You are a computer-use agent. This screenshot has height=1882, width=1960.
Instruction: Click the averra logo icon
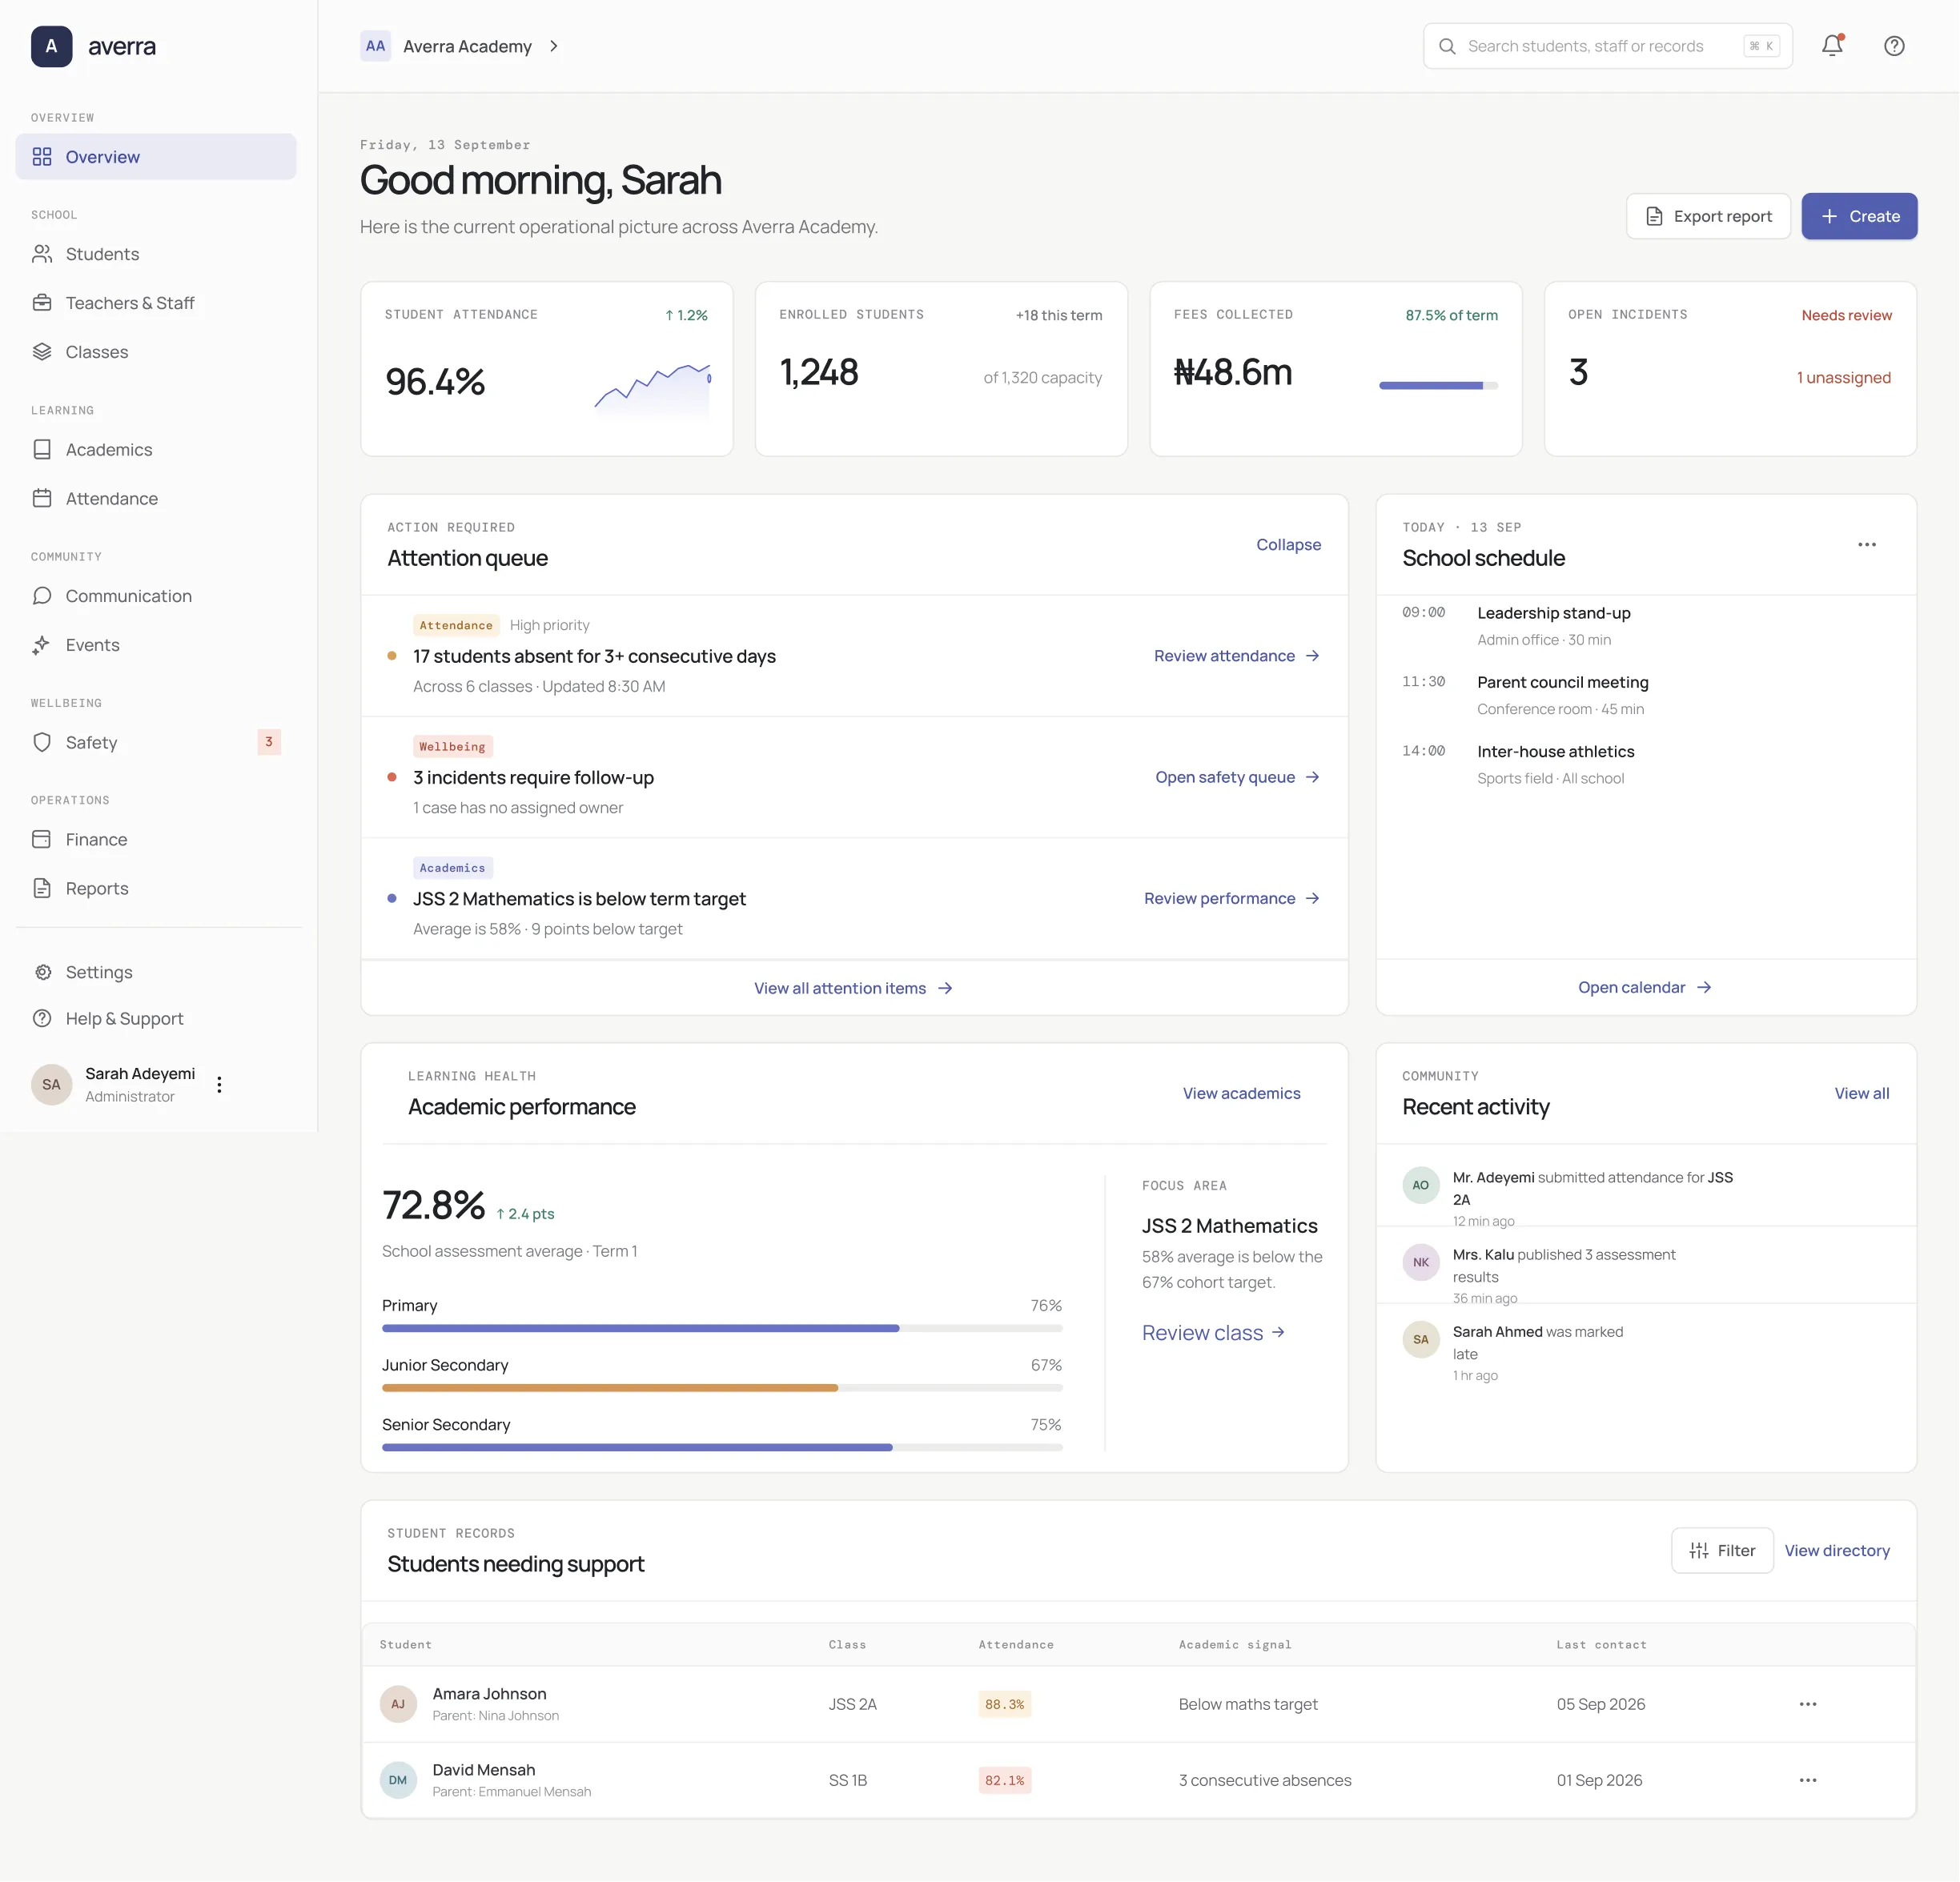click(51, 46)
